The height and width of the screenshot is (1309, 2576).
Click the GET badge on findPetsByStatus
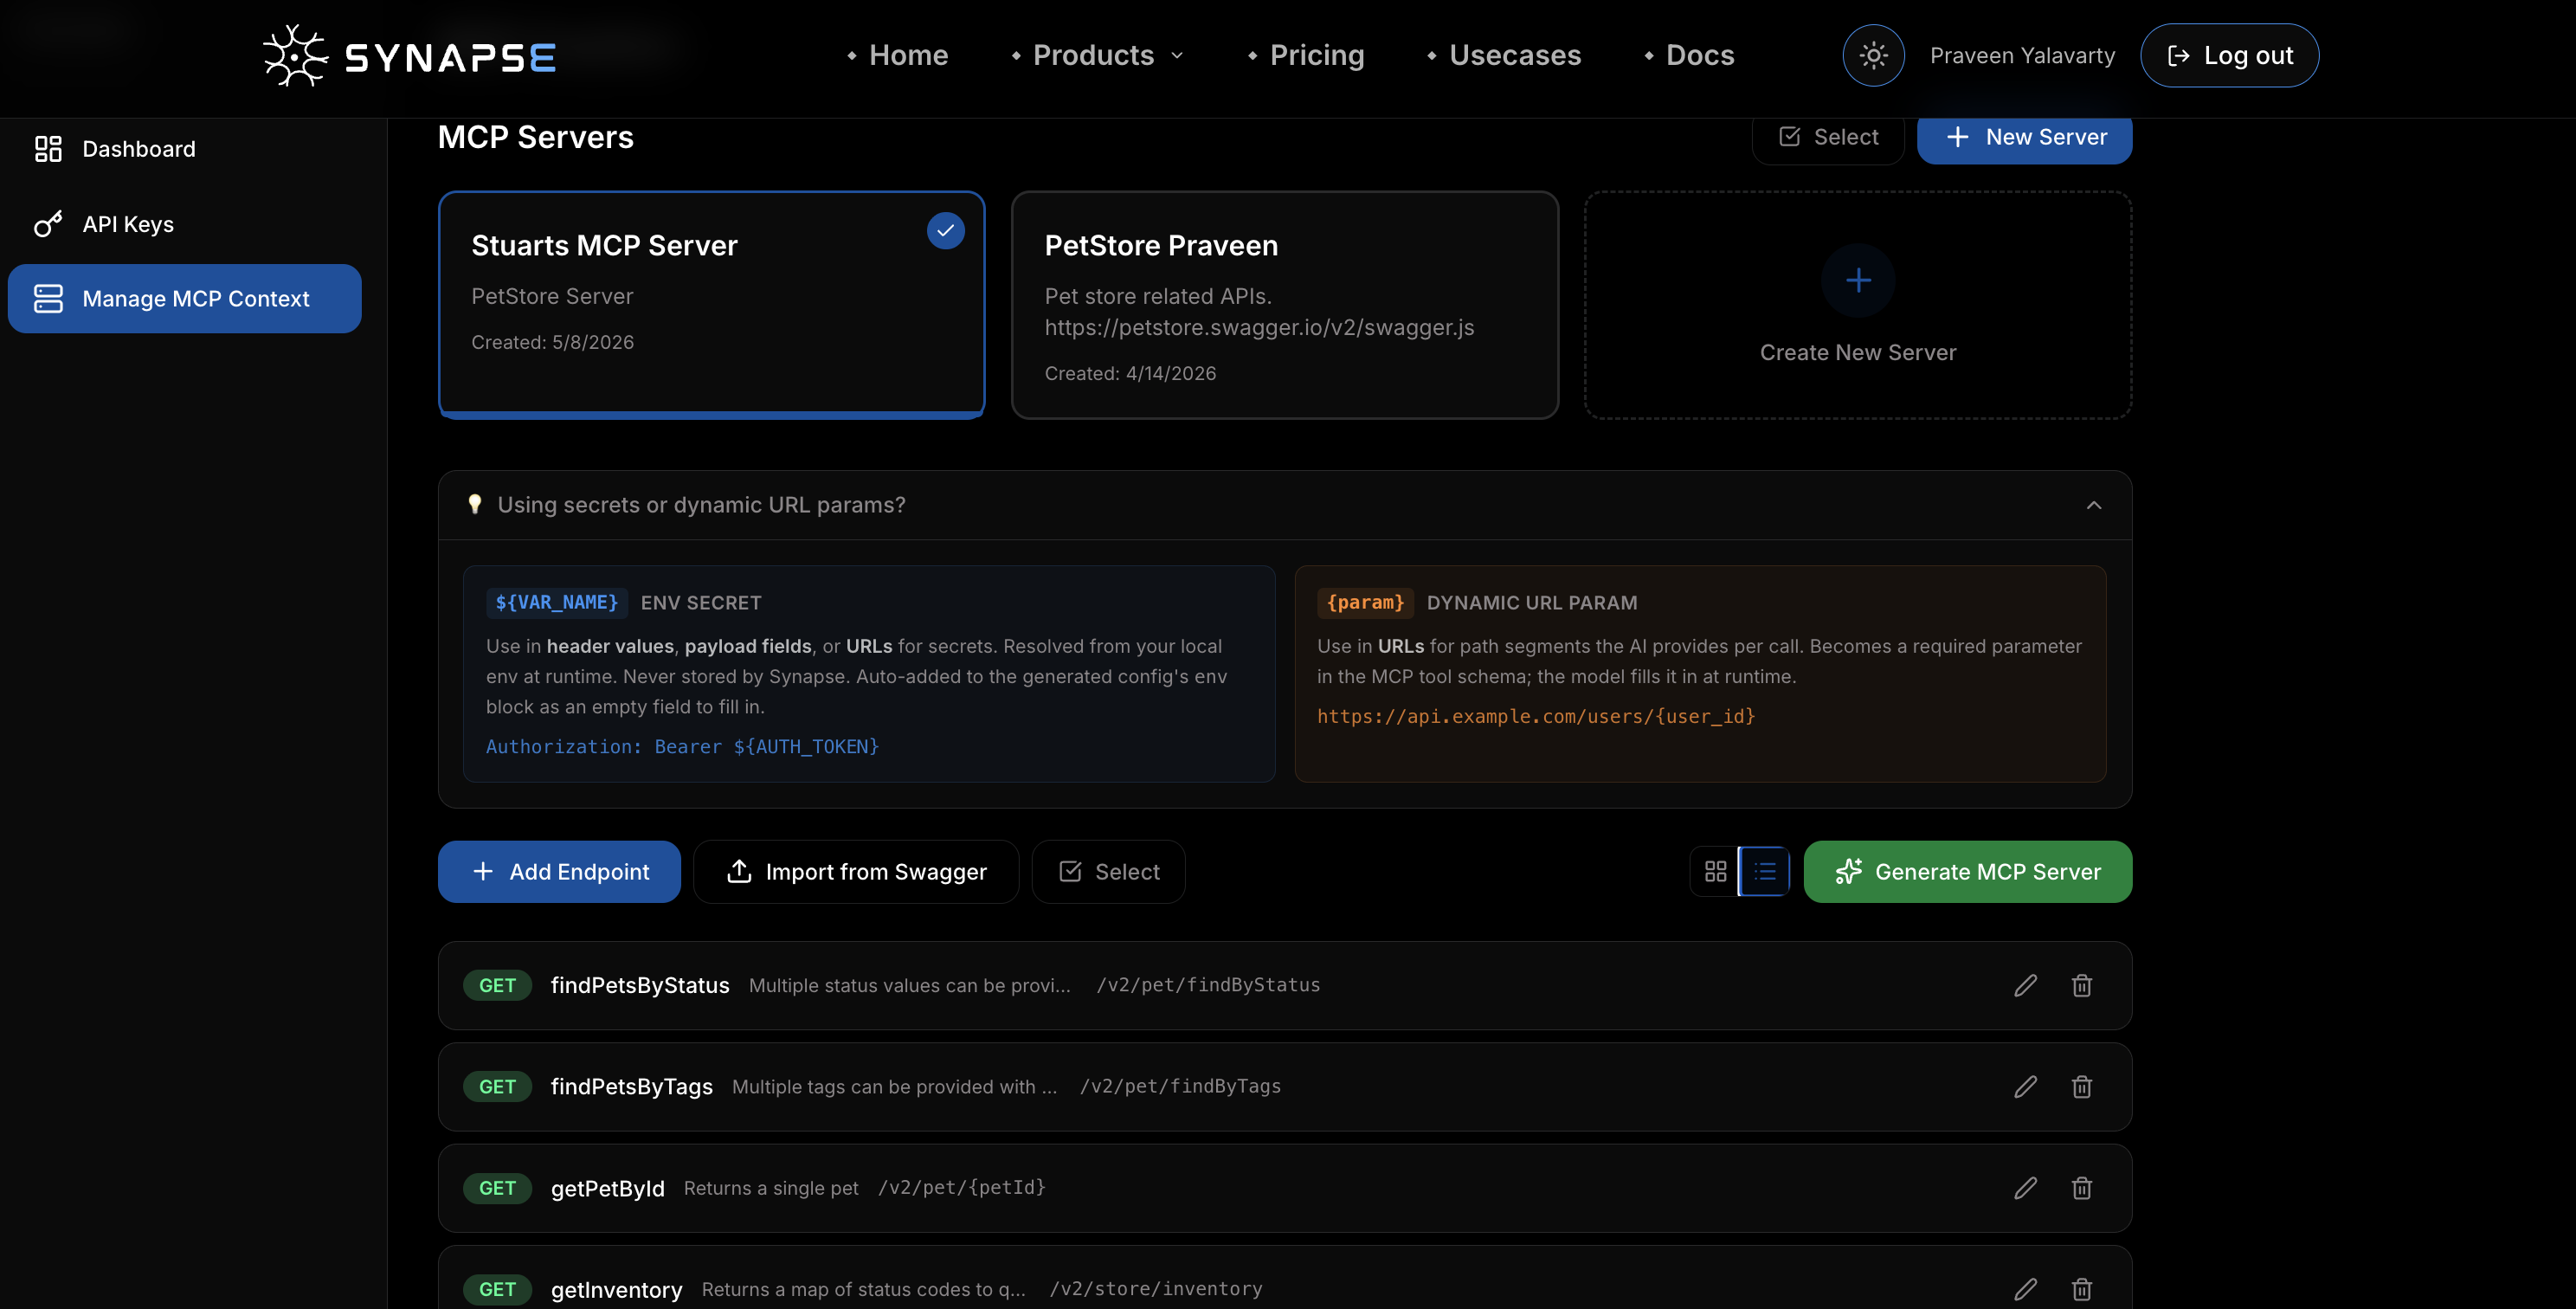tap(497, 985)
